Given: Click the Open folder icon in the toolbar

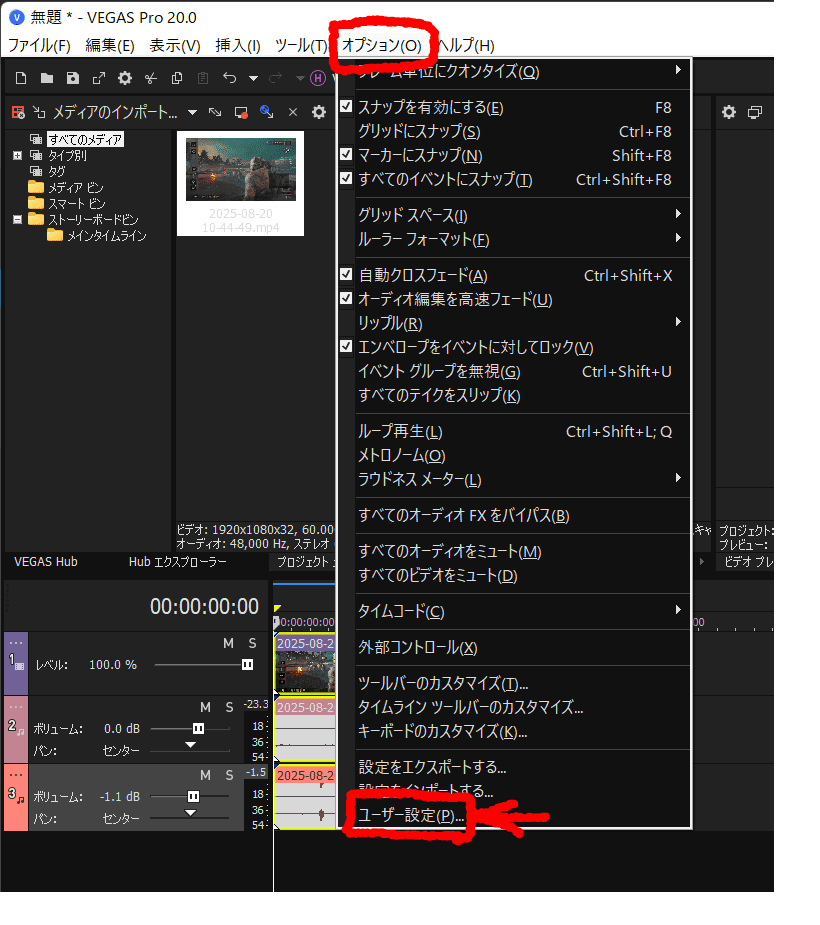Looking at the screenshot, I should [47, 78].
